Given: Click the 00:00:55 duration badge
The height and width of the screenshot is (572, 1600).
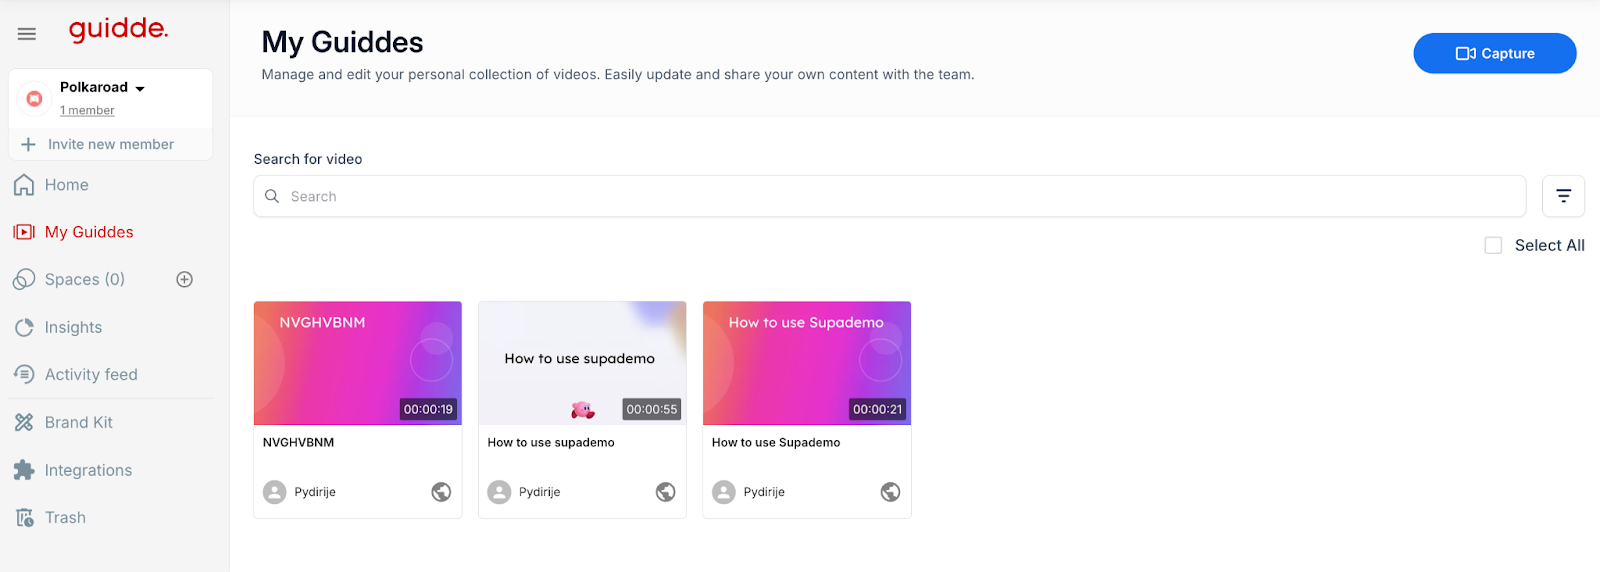Looking at the screenshot, I should pos(652,409).
